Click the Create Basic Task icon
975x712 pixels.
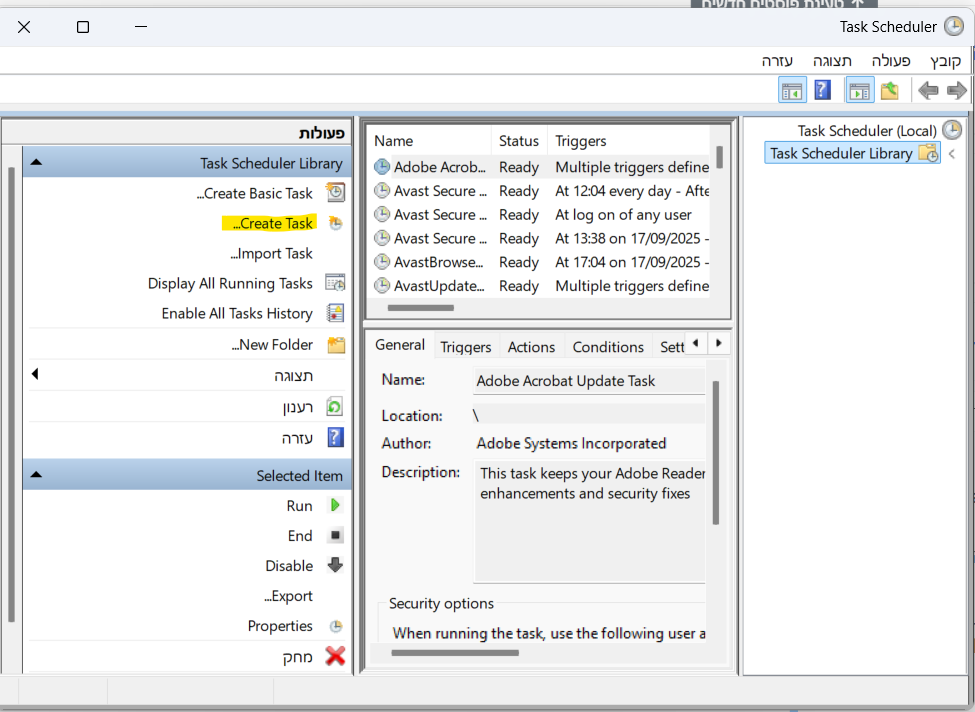(336, 193)
